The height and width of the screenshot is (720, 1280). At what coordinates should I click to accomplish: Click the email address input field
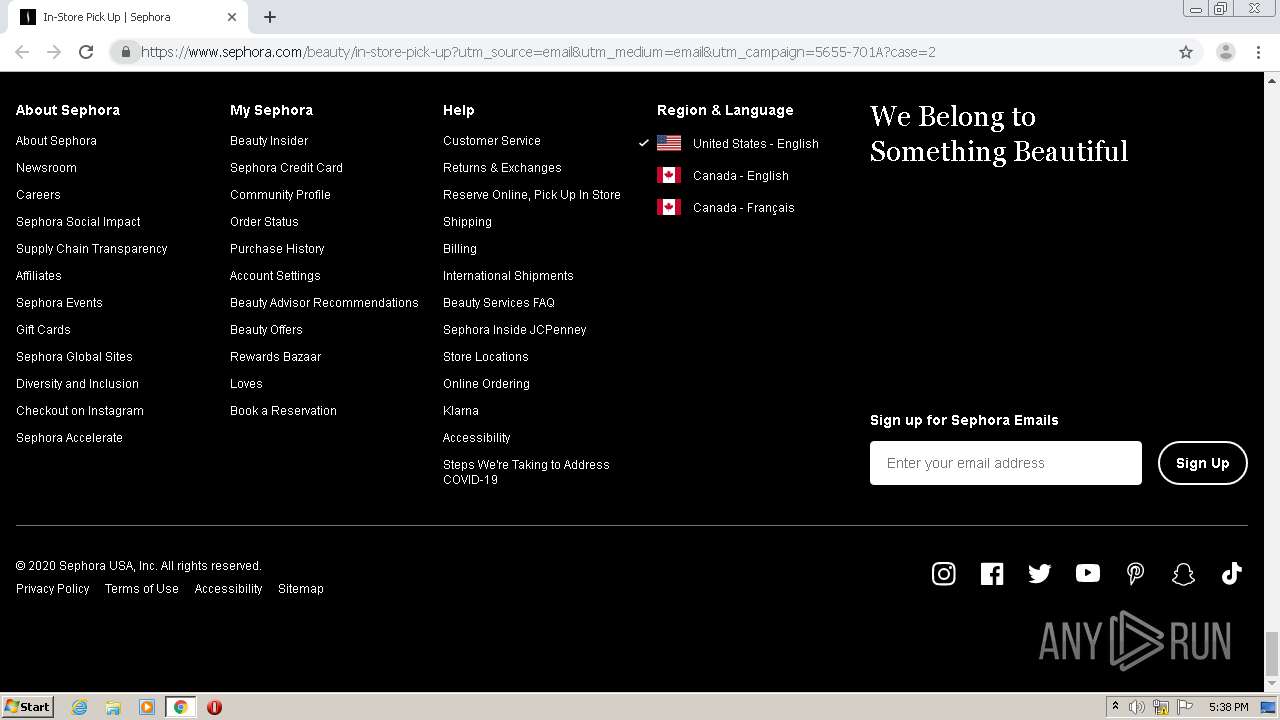tap(1005, 463)
